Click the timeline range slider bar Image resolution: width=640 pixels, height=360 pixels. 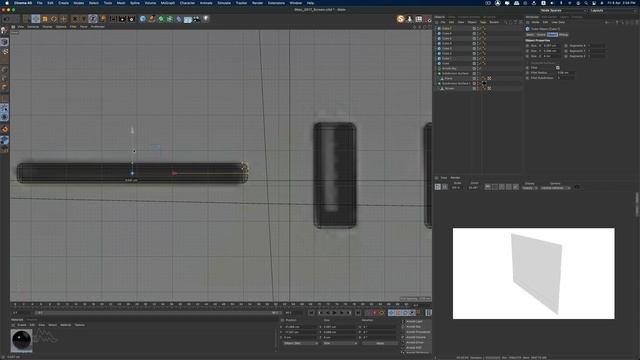pos(157,313)
